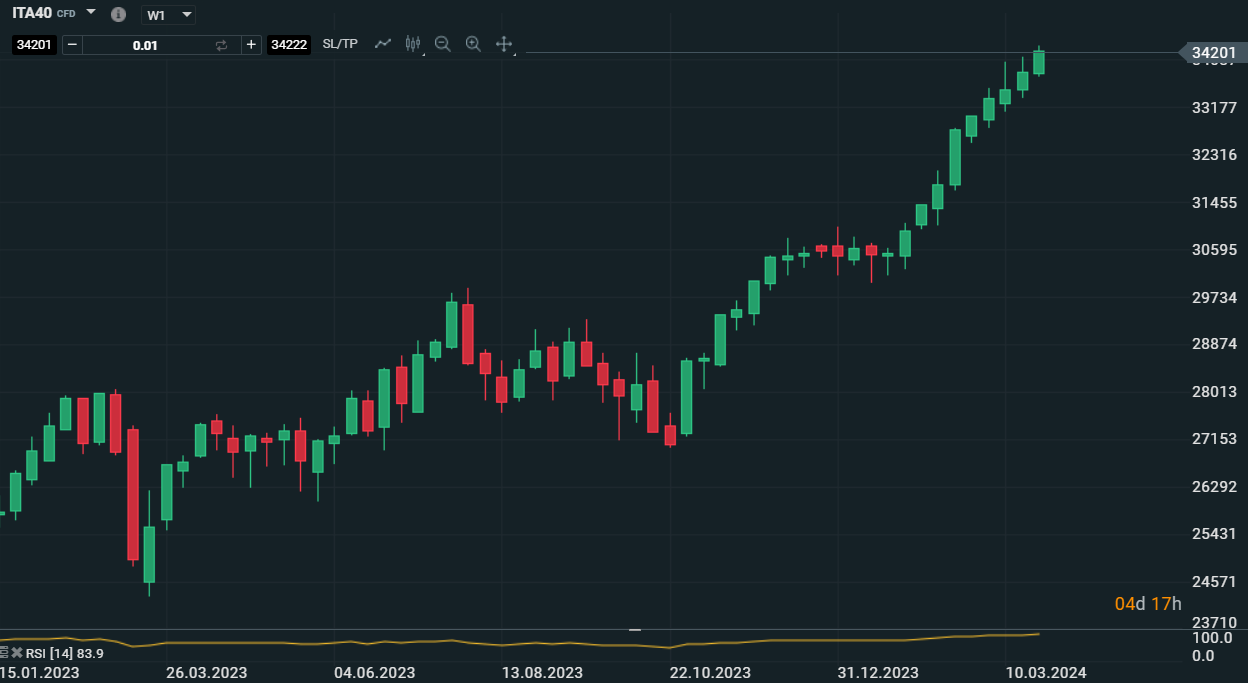Screen dimensions: 1248x683
Task: Click the 31.12.2023 date label
Action: click(878, 673)
